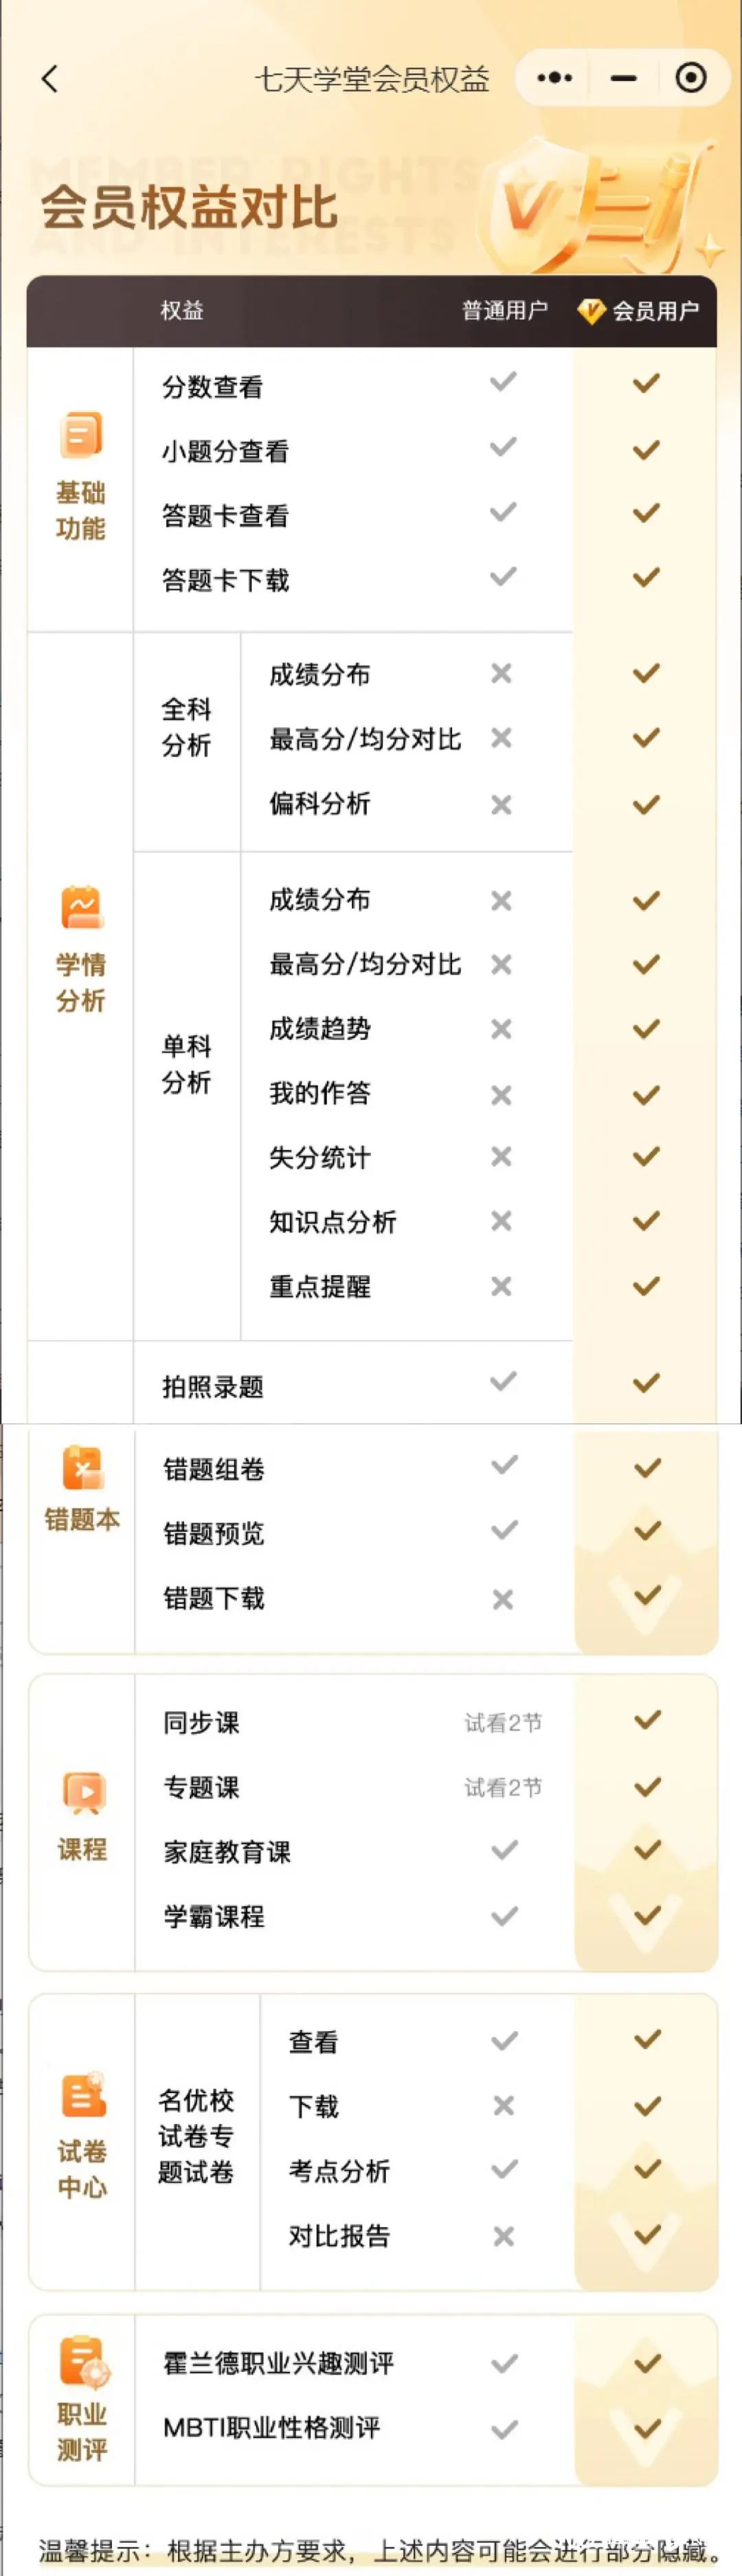Image resolution: width=742 pixels, height=2576 pixels.
Task: Tap the 基础功能 category icon
Action: click(x=81, y=435)
